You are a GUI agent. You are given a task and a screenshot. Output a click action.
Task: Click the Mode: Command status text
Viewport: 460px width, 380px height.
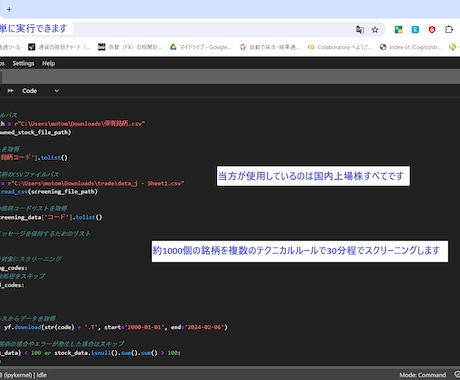(423, 375)
